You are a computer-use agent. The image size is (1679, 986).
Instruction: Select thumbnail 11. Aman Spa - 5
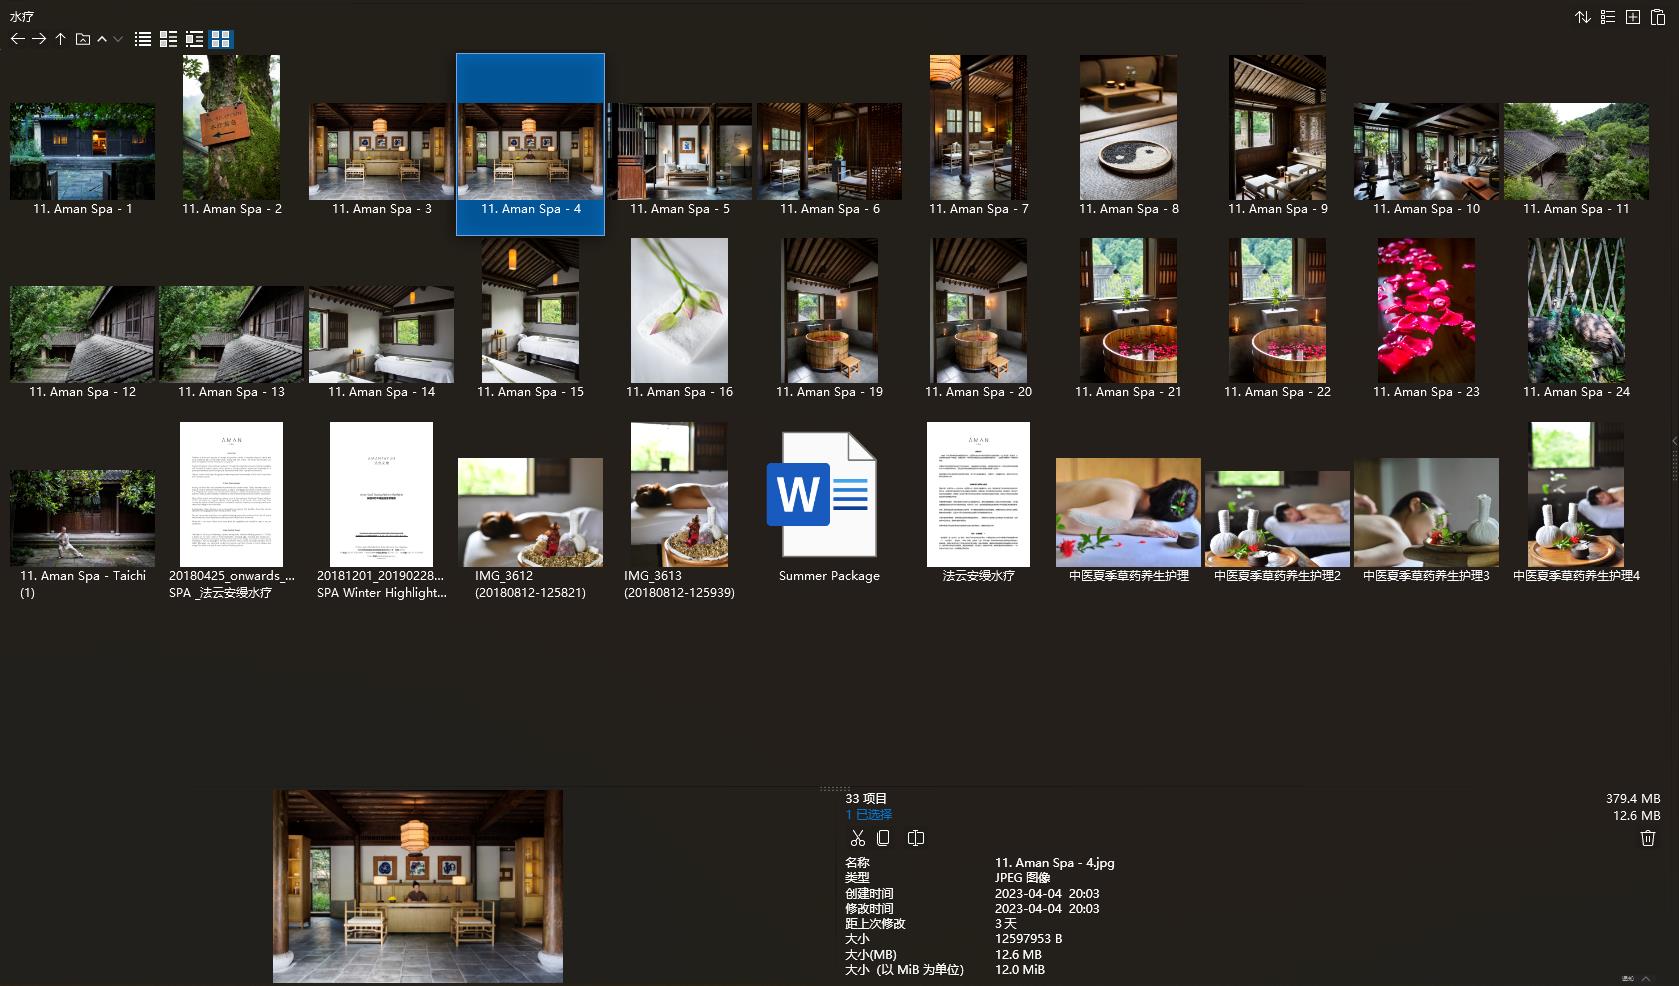tap(679, 151)
